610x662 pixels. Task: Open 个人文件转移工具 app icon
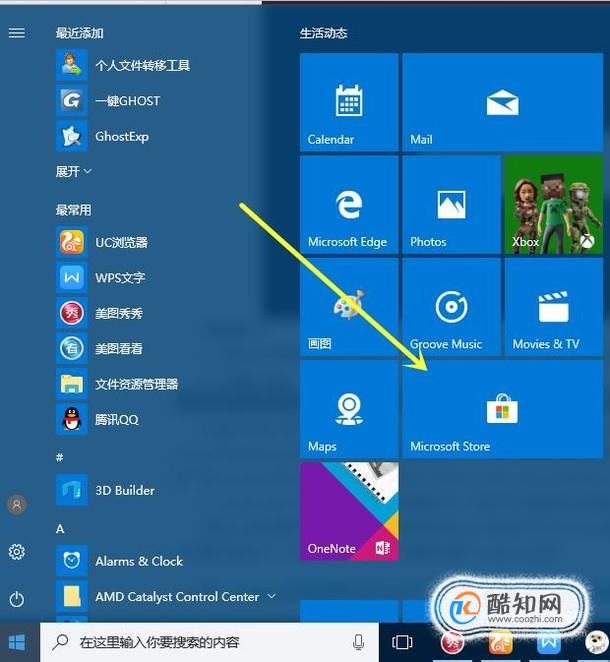(x=72, y=65)
